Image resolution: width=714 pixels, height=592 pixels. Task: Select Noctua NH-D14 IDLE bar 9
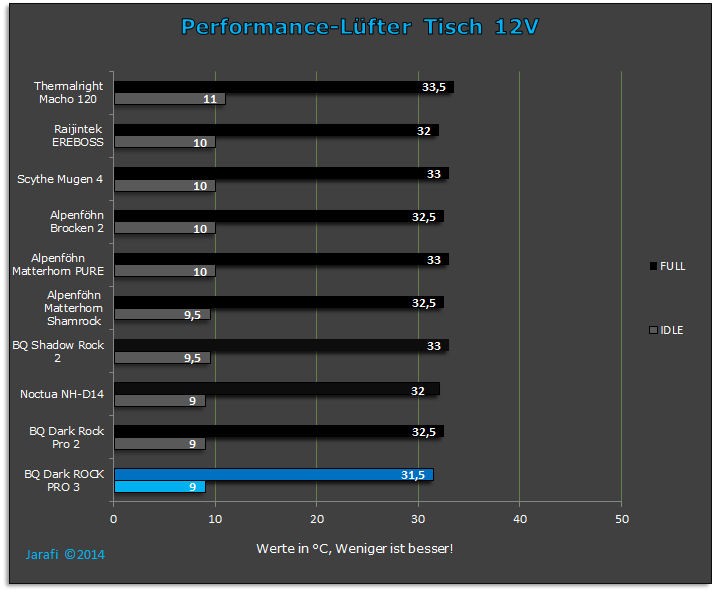[160, 400]
